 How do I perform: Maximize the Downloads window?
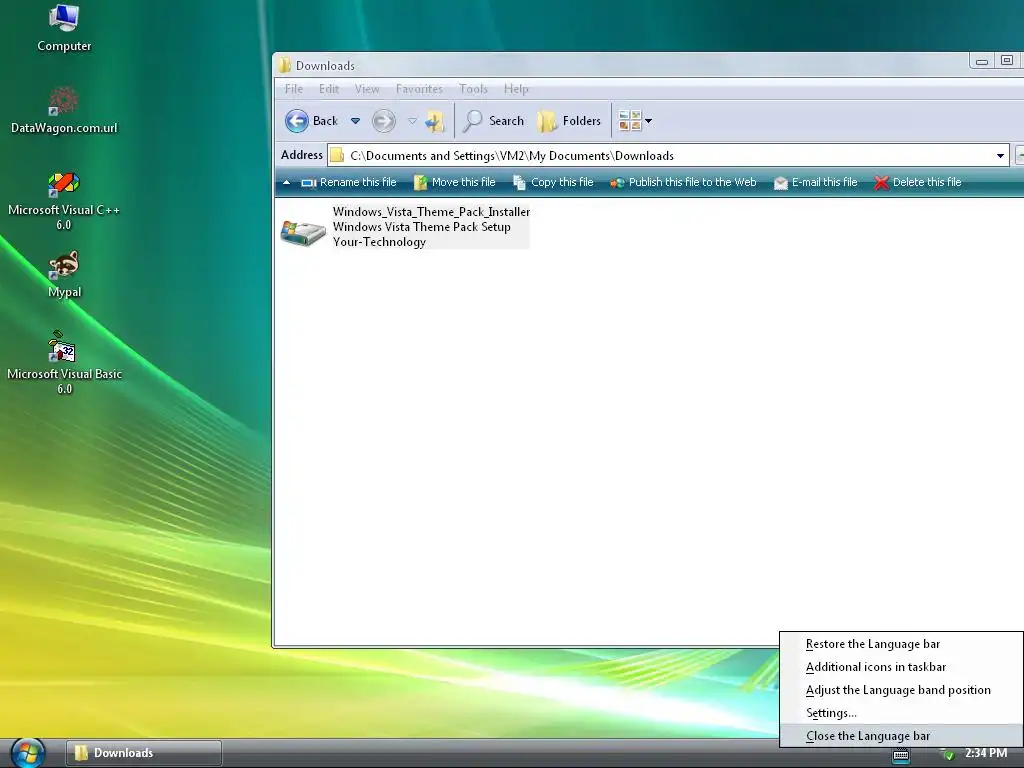point(1007,61)
